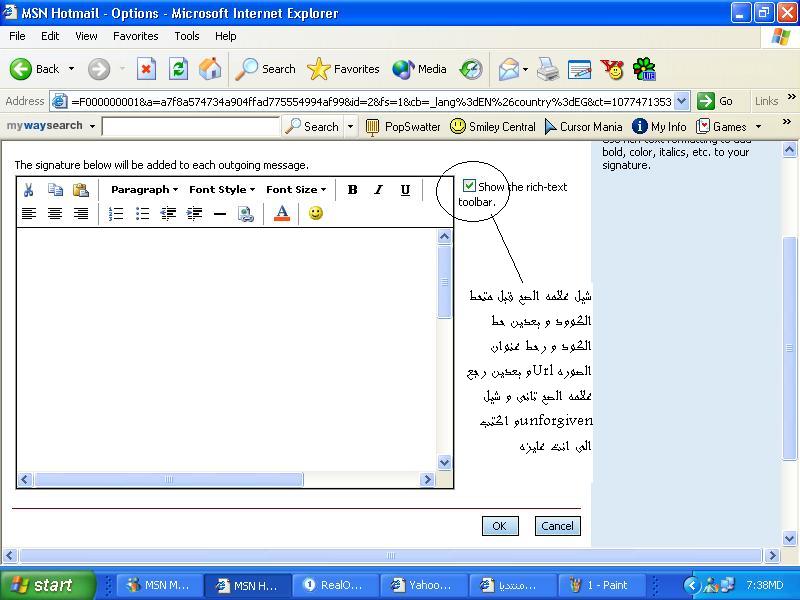This screenshot has height=600, width=800.
Task: Open the Back button history dropdown
Action: pyautogui.click(x=71, y=69)
